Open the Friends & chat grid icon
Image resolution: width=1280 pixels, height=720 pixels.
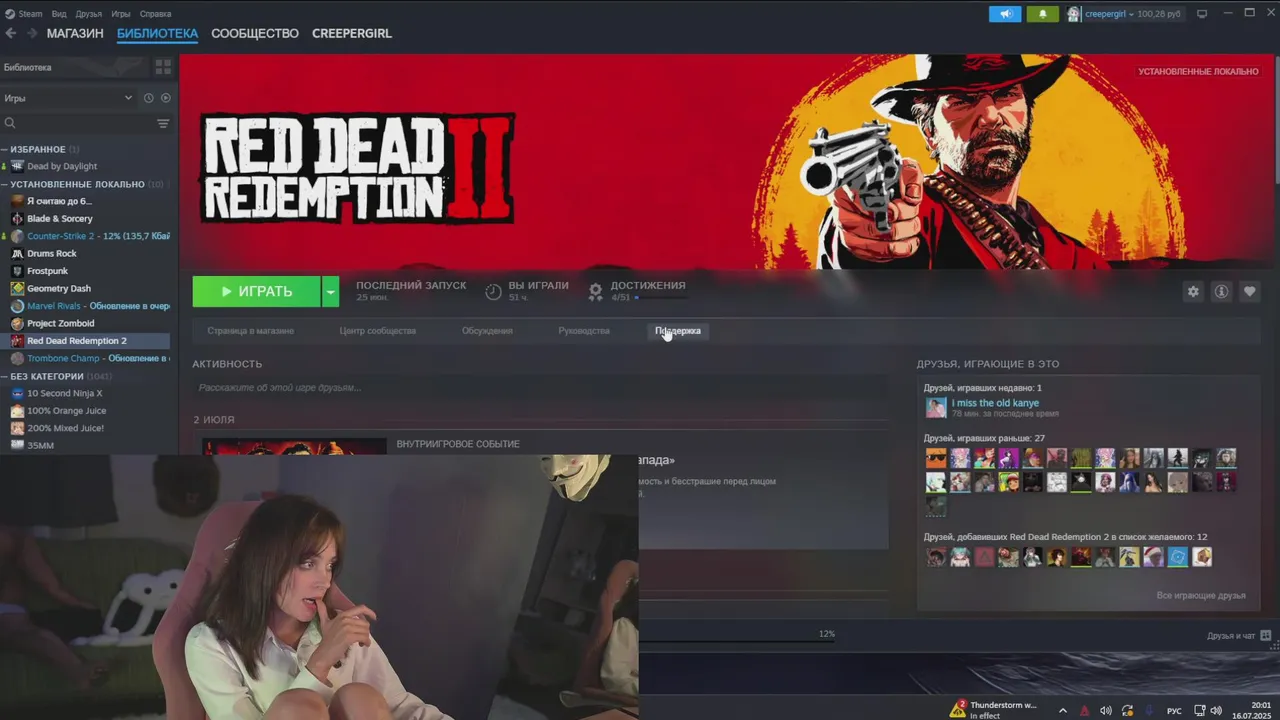pos(1266,635)
